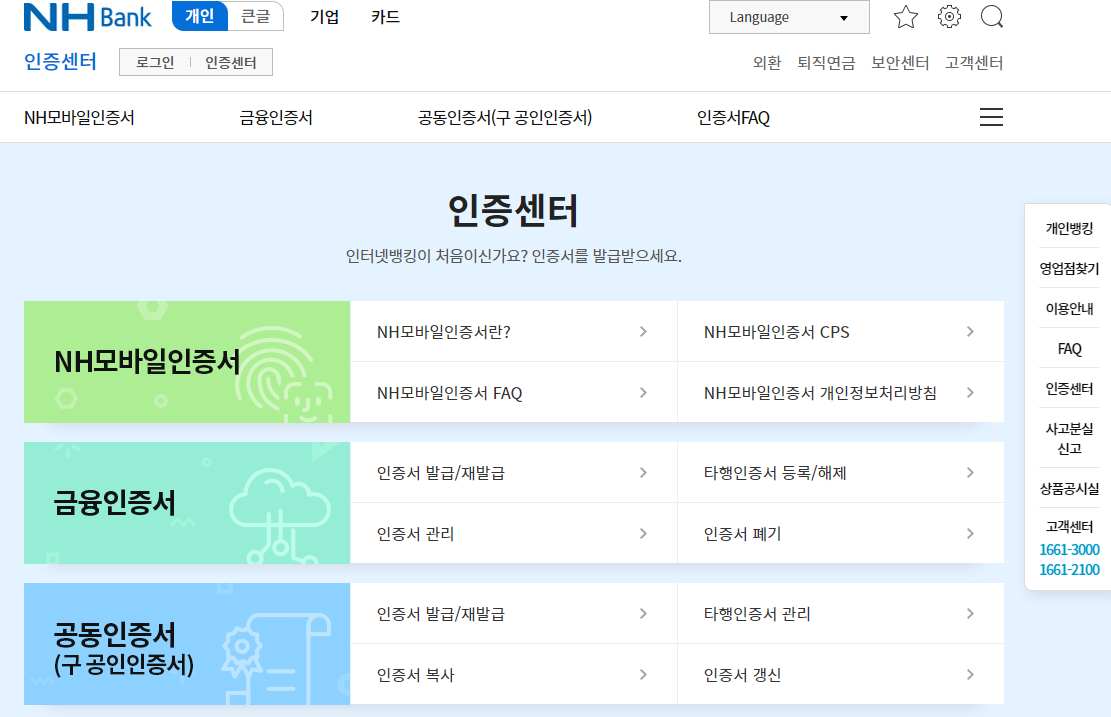Image resolution: width=1111 pixels, height=717 pixels.
Task: Open NH모바일인증서 navigation menu
Action: [x=79, y=118]
